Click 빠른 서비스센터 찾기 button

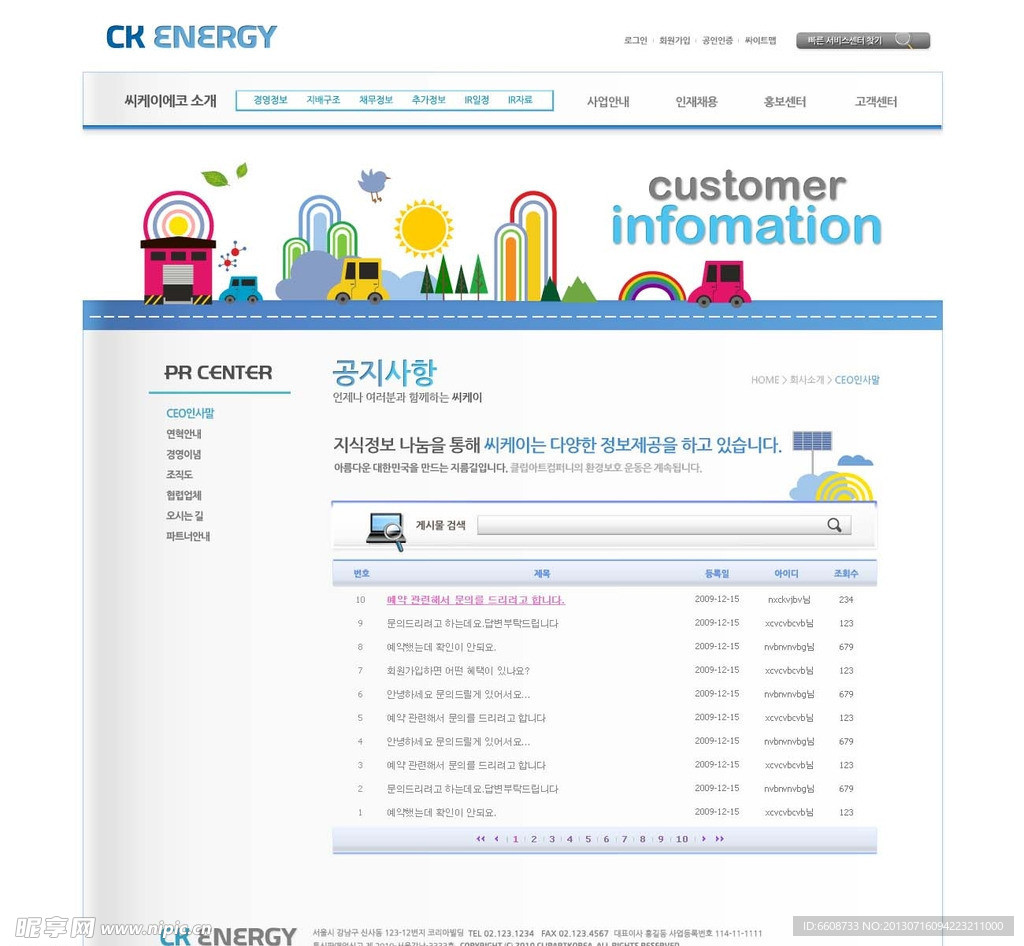(x=863, y=40)
